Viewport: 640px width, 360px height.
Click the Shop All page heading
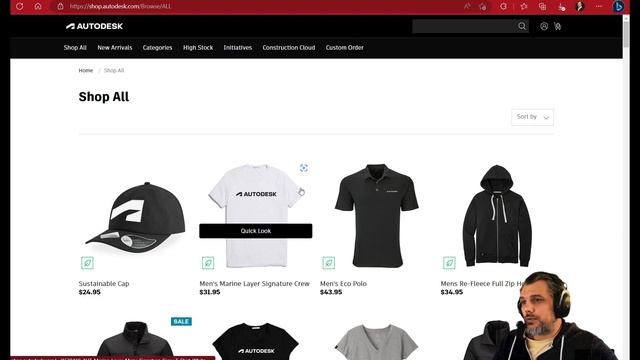[104, 97]
